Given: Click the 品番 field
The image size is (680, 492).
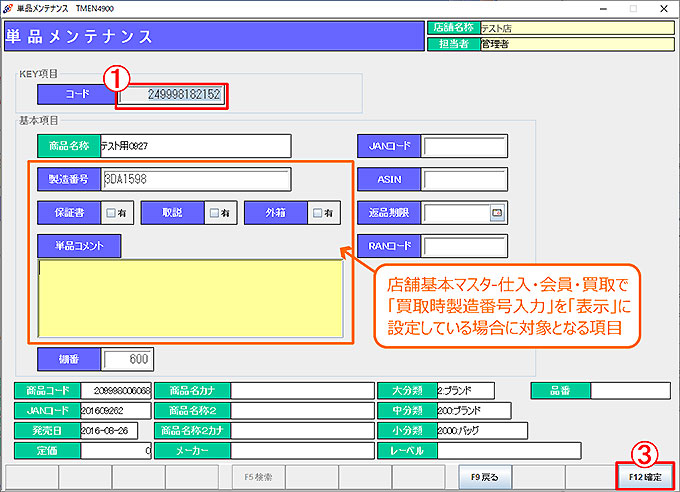Looking at the screenshot, I should (x=630, y=391).
